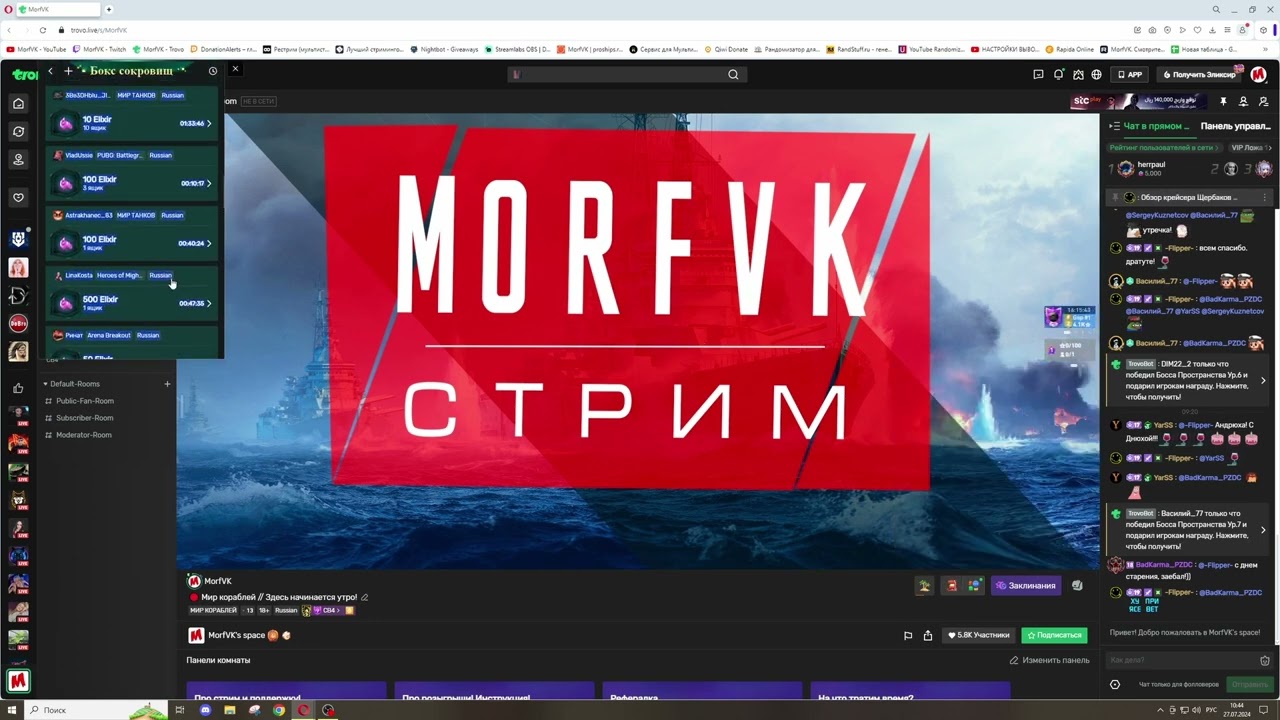Viewport: 1280px width, 720px height.
Task: Open МИР КОРАБЛЕЙ category tag
Action: 213,610
